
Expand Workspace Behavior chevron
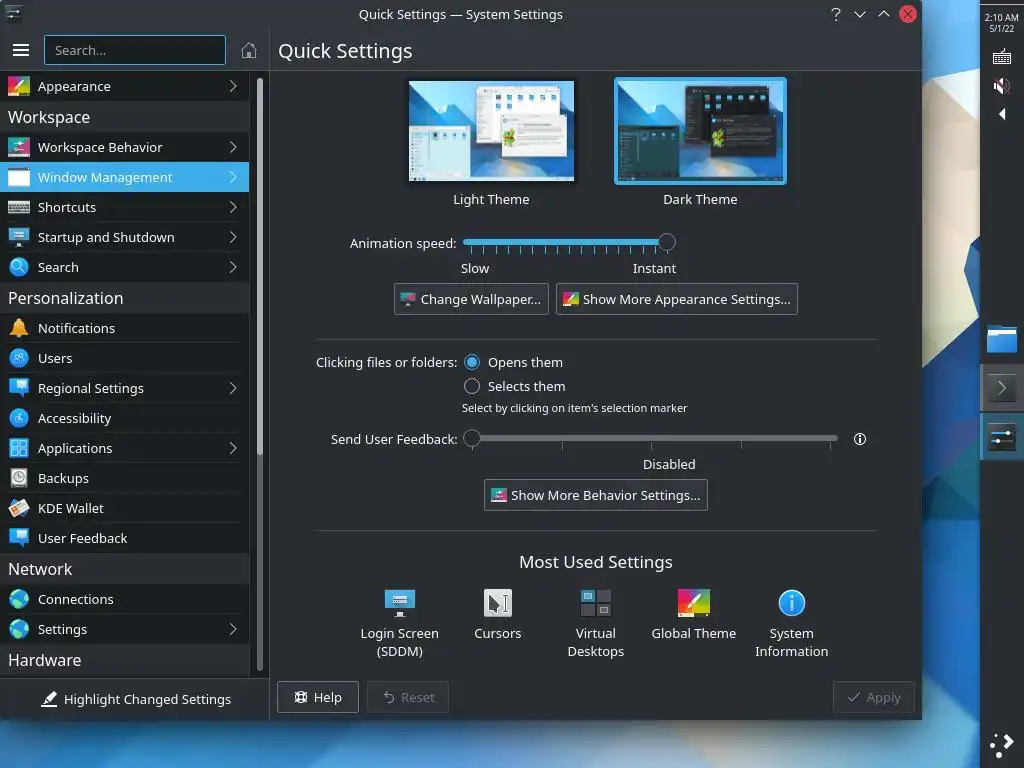click(233, 147)
